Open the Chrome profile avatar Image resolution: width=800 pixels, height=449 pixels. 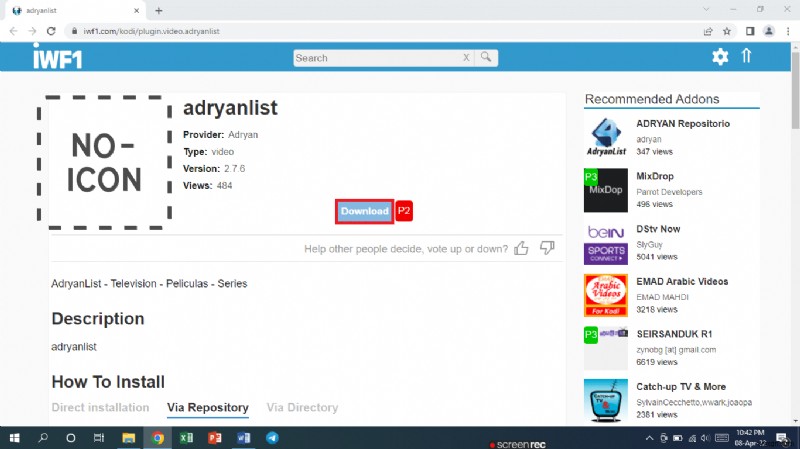pos(769,31)
